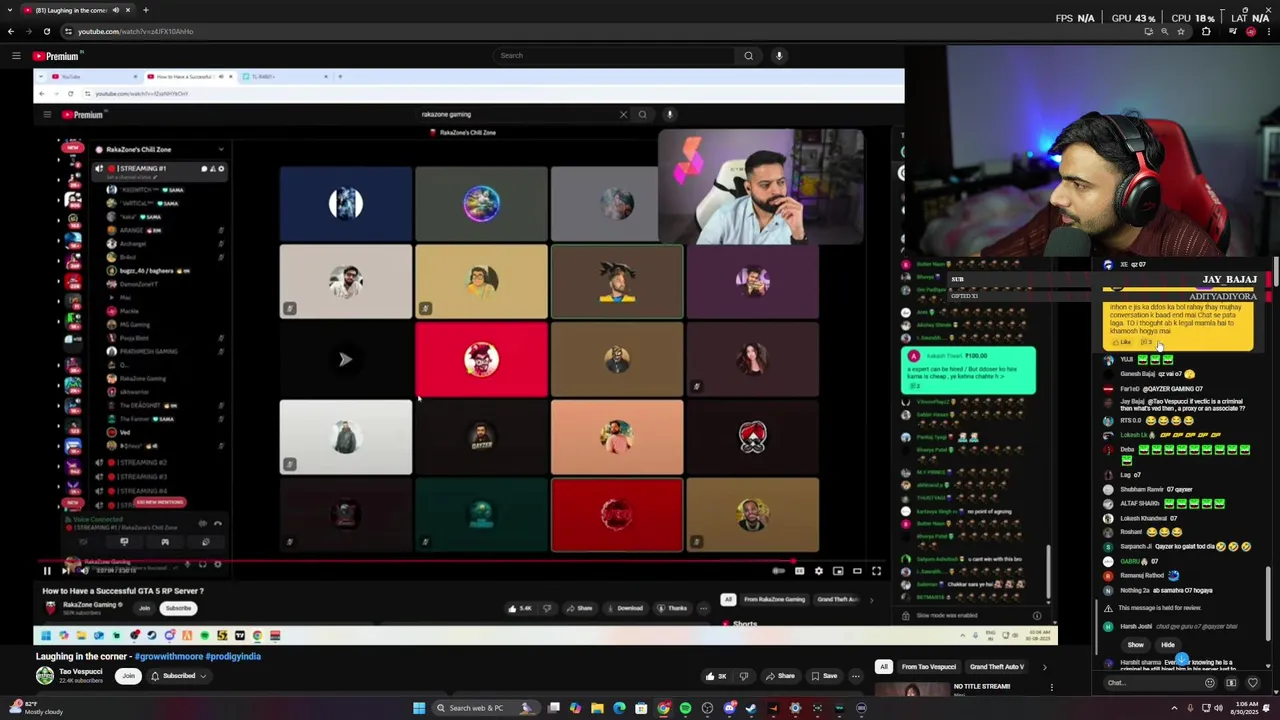The height and width of the screenshot is (720, 1280).
Task: Open a new browser tab
Action: click(x=145, y=10)
